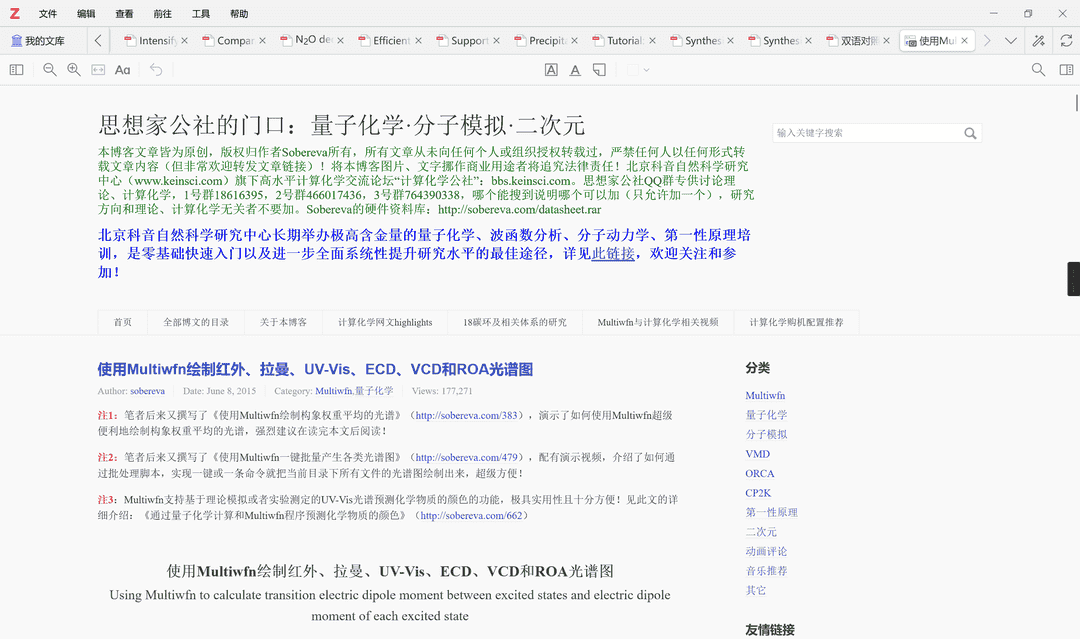The width and height of the screenshot is (1080, 639).
Task: Toggle the annotation sidebar panel
Action: pyautogui.click(x=16, y=69)
